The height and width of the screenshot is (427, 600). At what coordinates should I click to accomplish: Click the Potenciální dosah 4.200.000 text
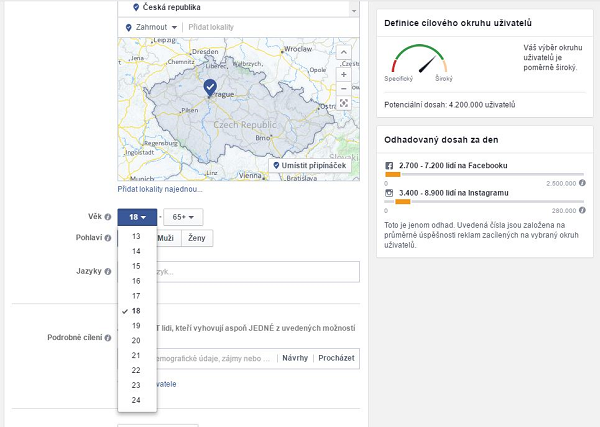point(450,105)
